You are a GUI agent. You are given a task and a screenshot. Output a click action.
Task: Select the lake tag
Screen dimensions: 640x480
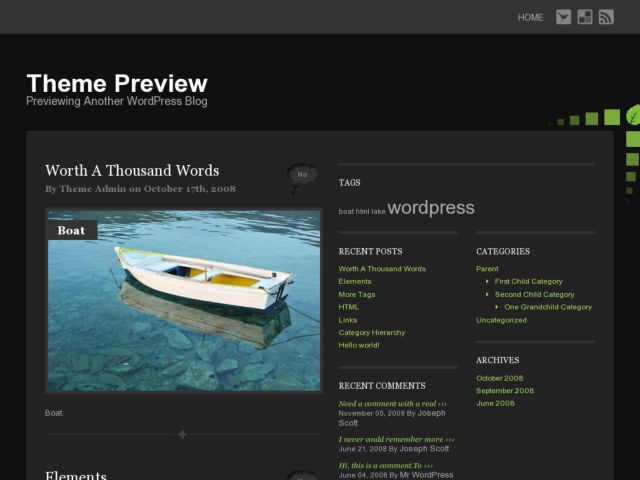[x=378, y=211]
